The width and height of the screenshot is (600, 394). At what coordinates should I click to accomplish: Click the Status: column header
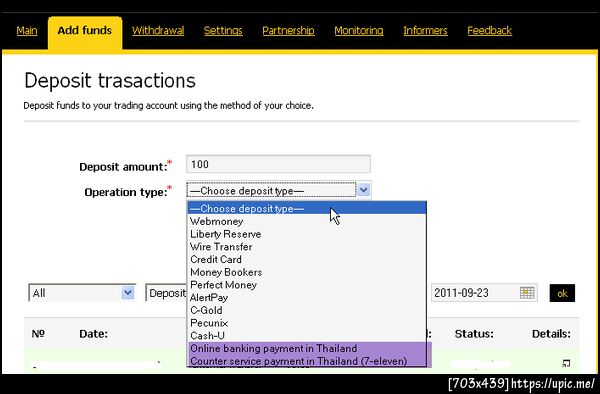click(x=474, y=334)
